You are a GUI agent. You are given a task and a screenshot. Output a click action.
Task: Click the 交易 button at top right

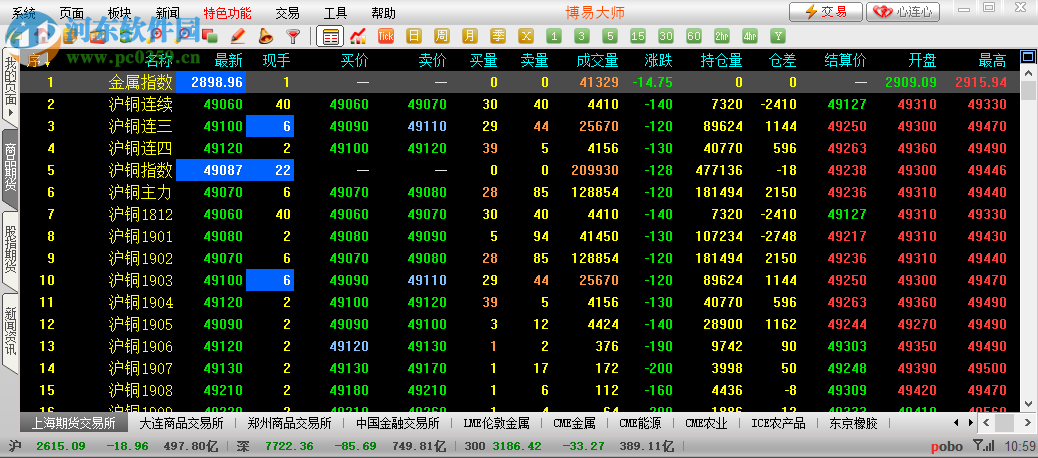click(x=825, y=12)
